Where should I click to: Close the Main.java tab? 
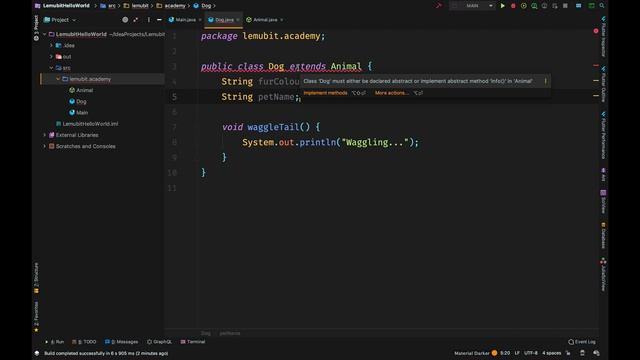pyautogui.click(x=200, y=20)
